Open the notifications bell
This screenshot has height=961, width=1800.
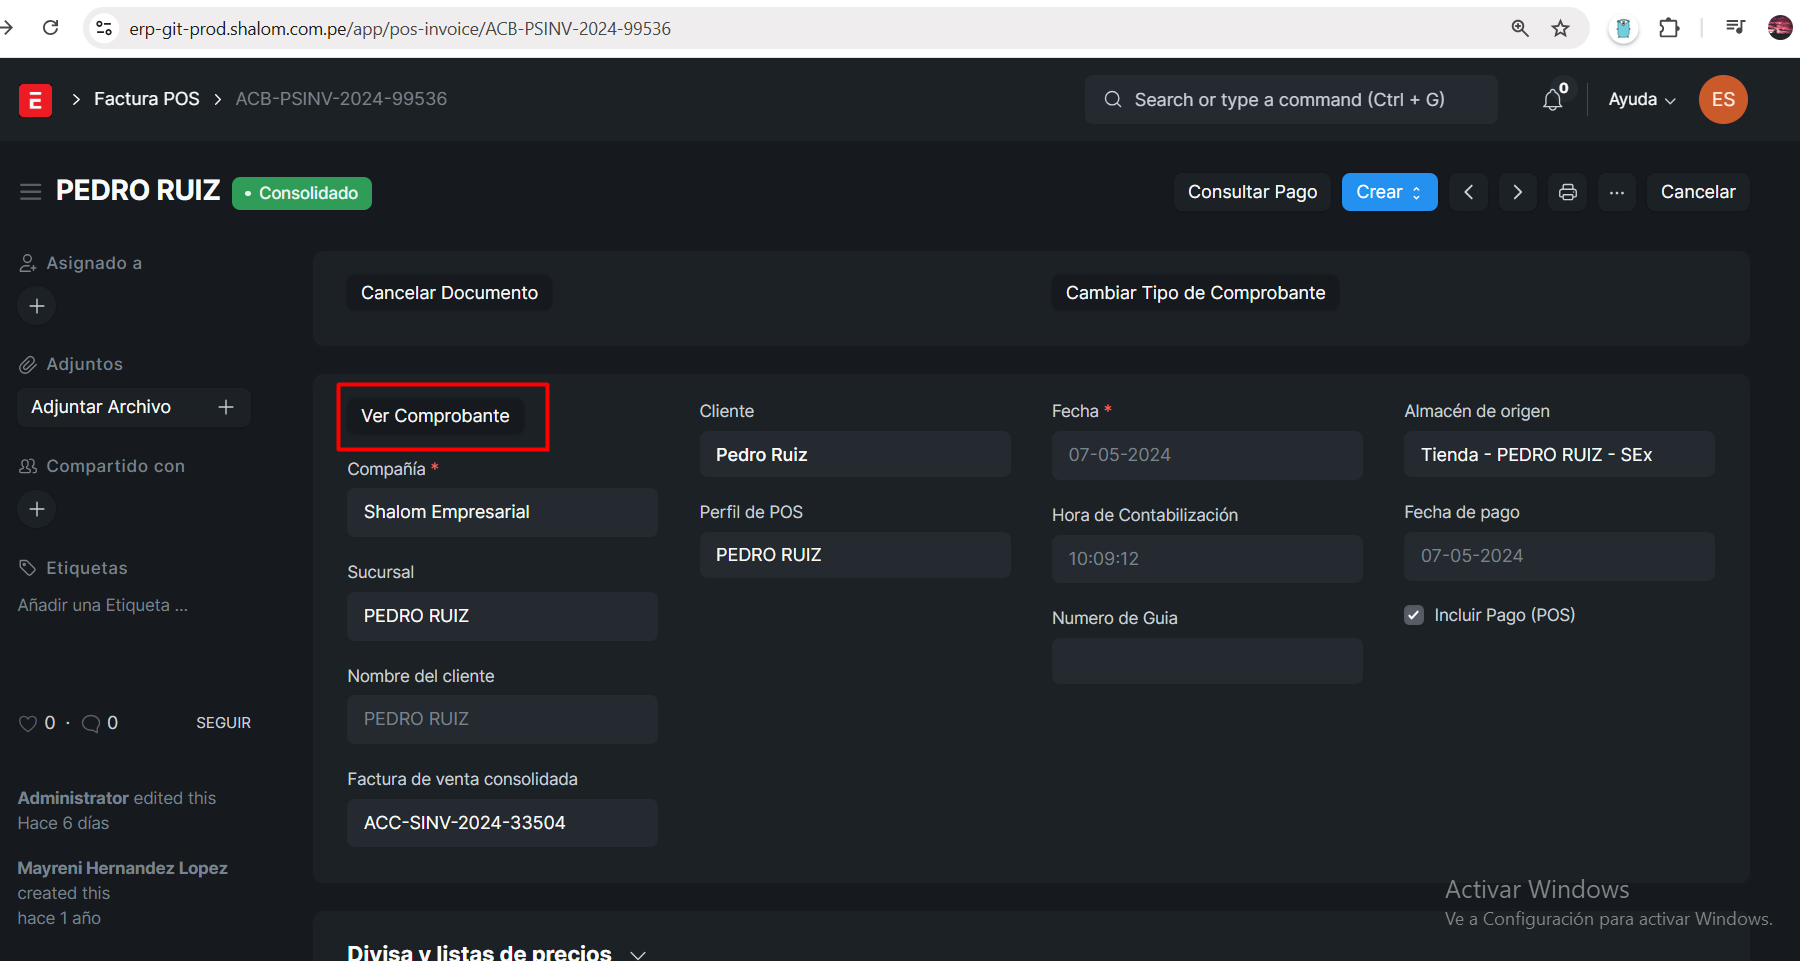(x=1552, y=100)
